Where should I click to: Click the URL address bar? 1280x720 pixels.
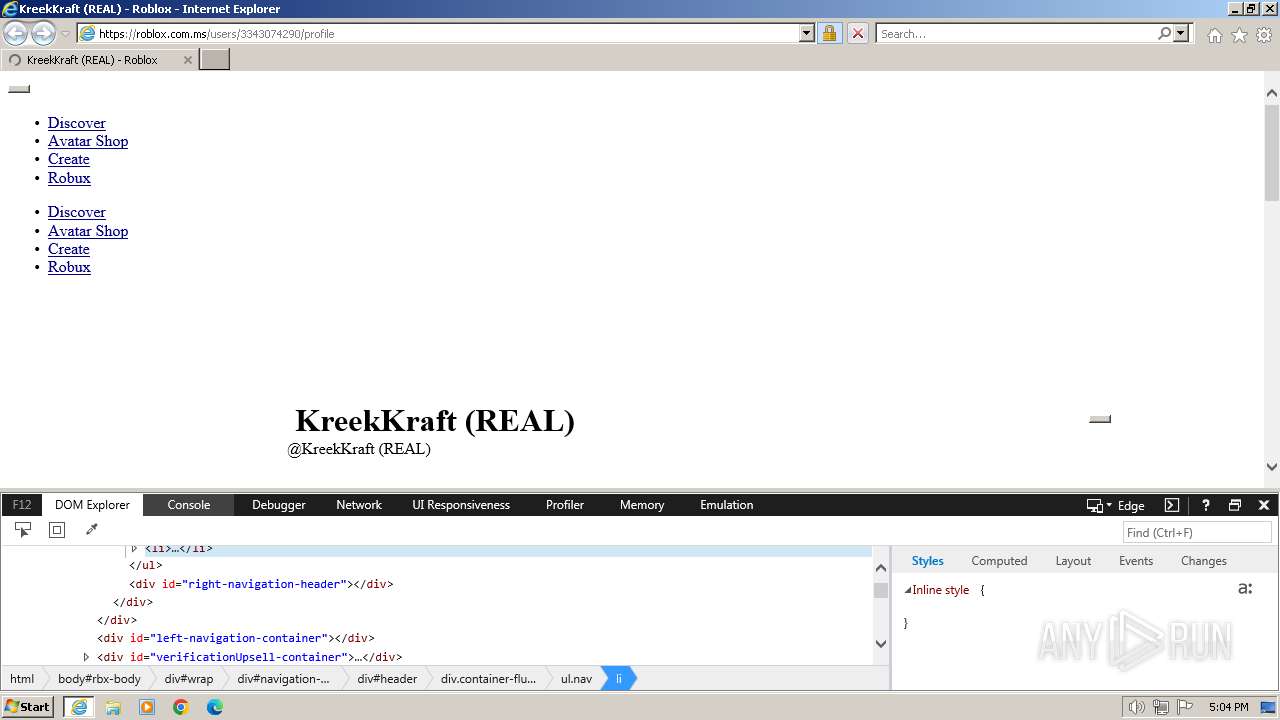447,33
